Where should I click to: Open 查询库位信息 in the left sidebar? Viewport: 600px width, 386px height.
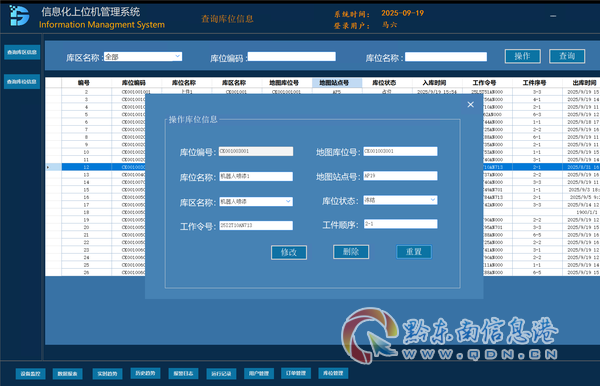pyautogui.click(x=22, y=81)
